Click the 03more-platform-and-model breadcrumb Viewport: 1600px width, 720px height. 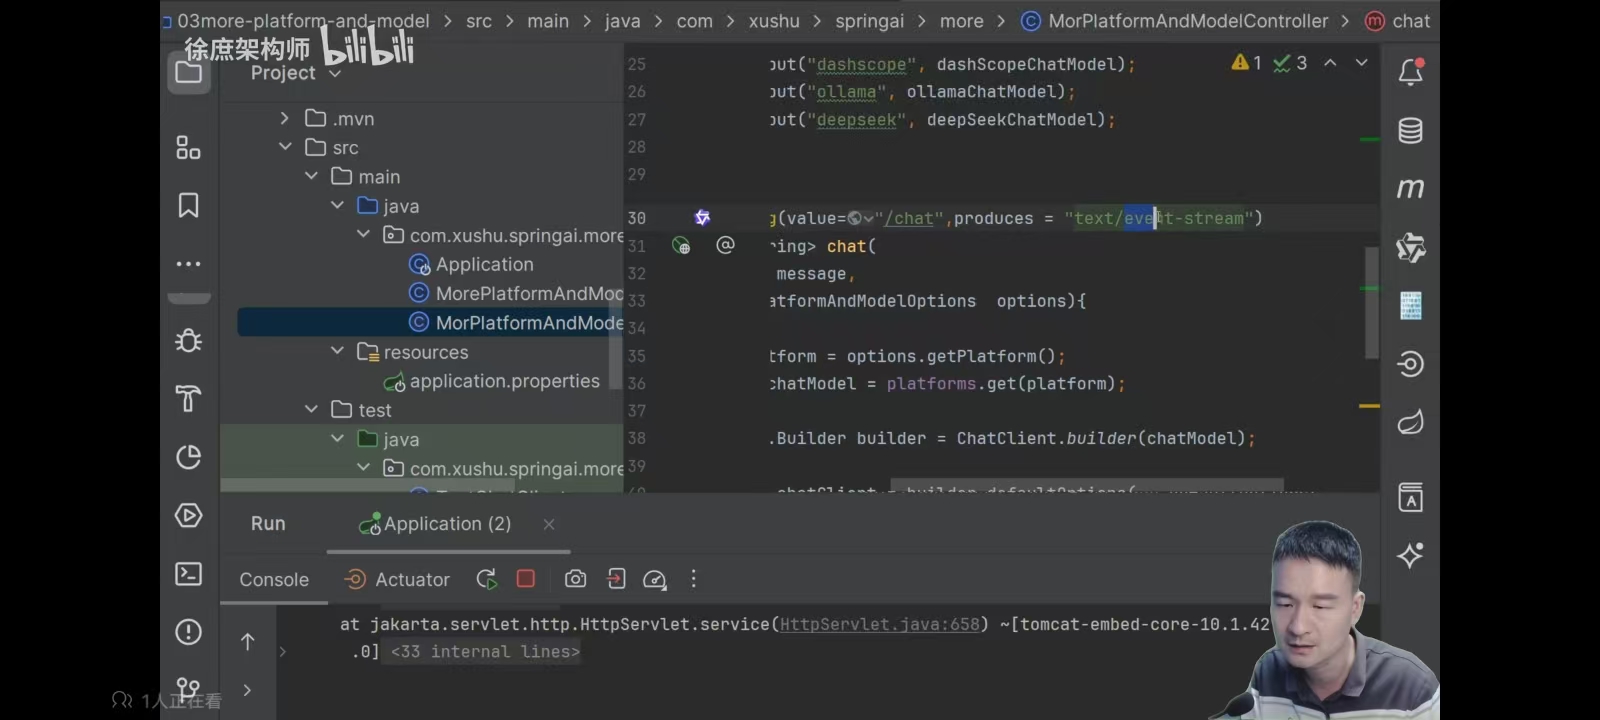coord(303,21)
